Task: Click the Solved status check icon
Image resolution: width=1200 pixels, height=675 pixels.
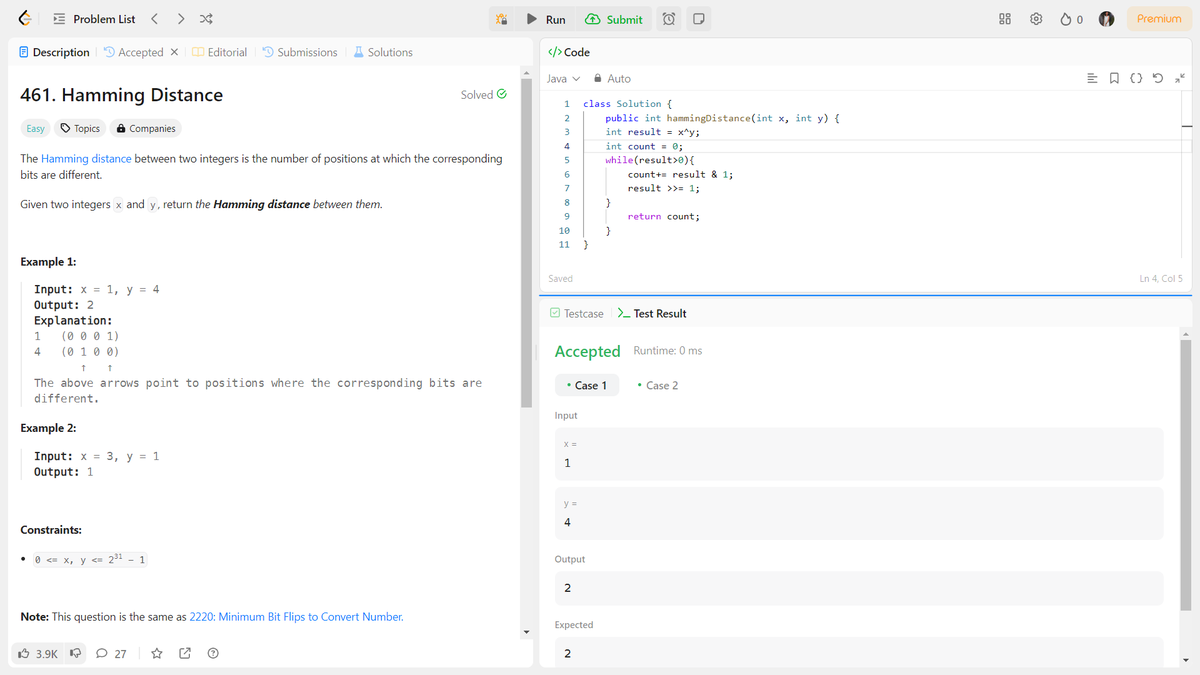Action: (502, 95)
